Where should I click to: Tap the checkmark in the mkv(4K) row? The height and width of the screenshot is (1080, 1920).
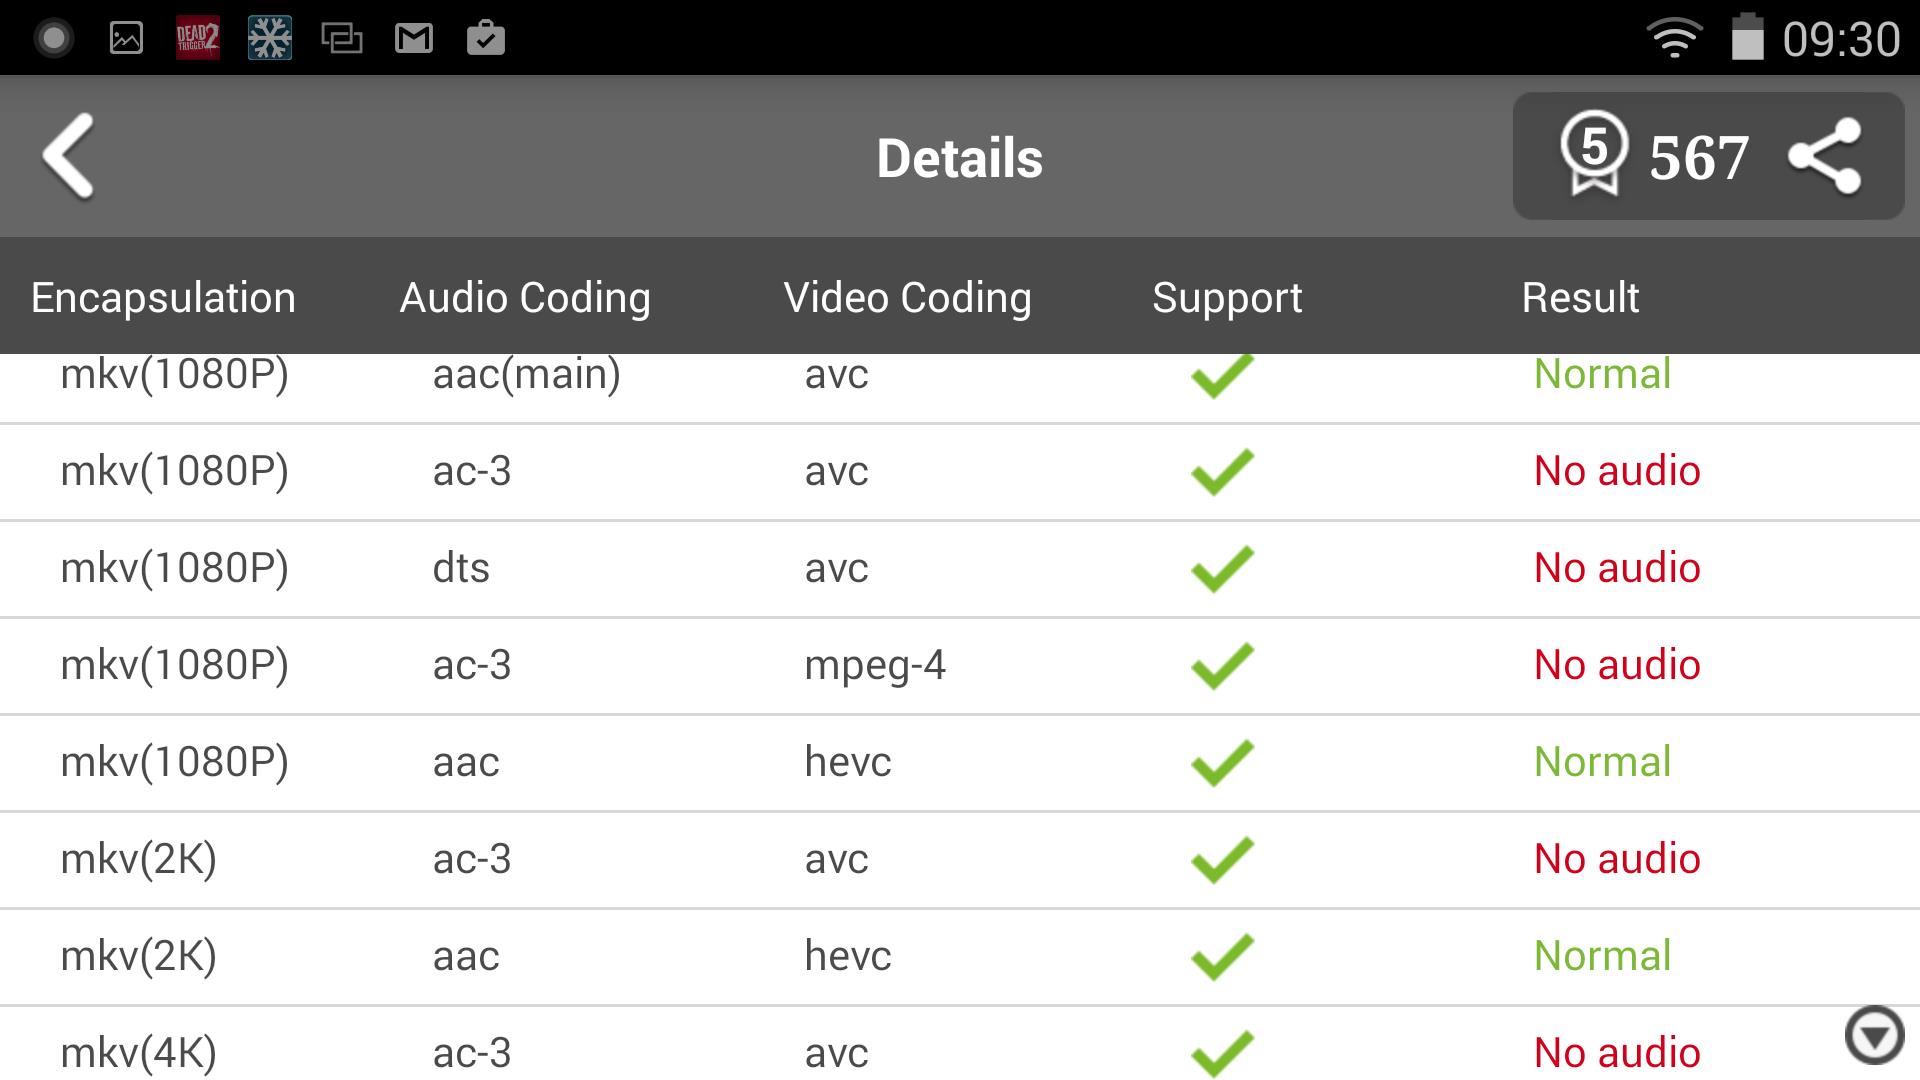click(1222, 1053)
